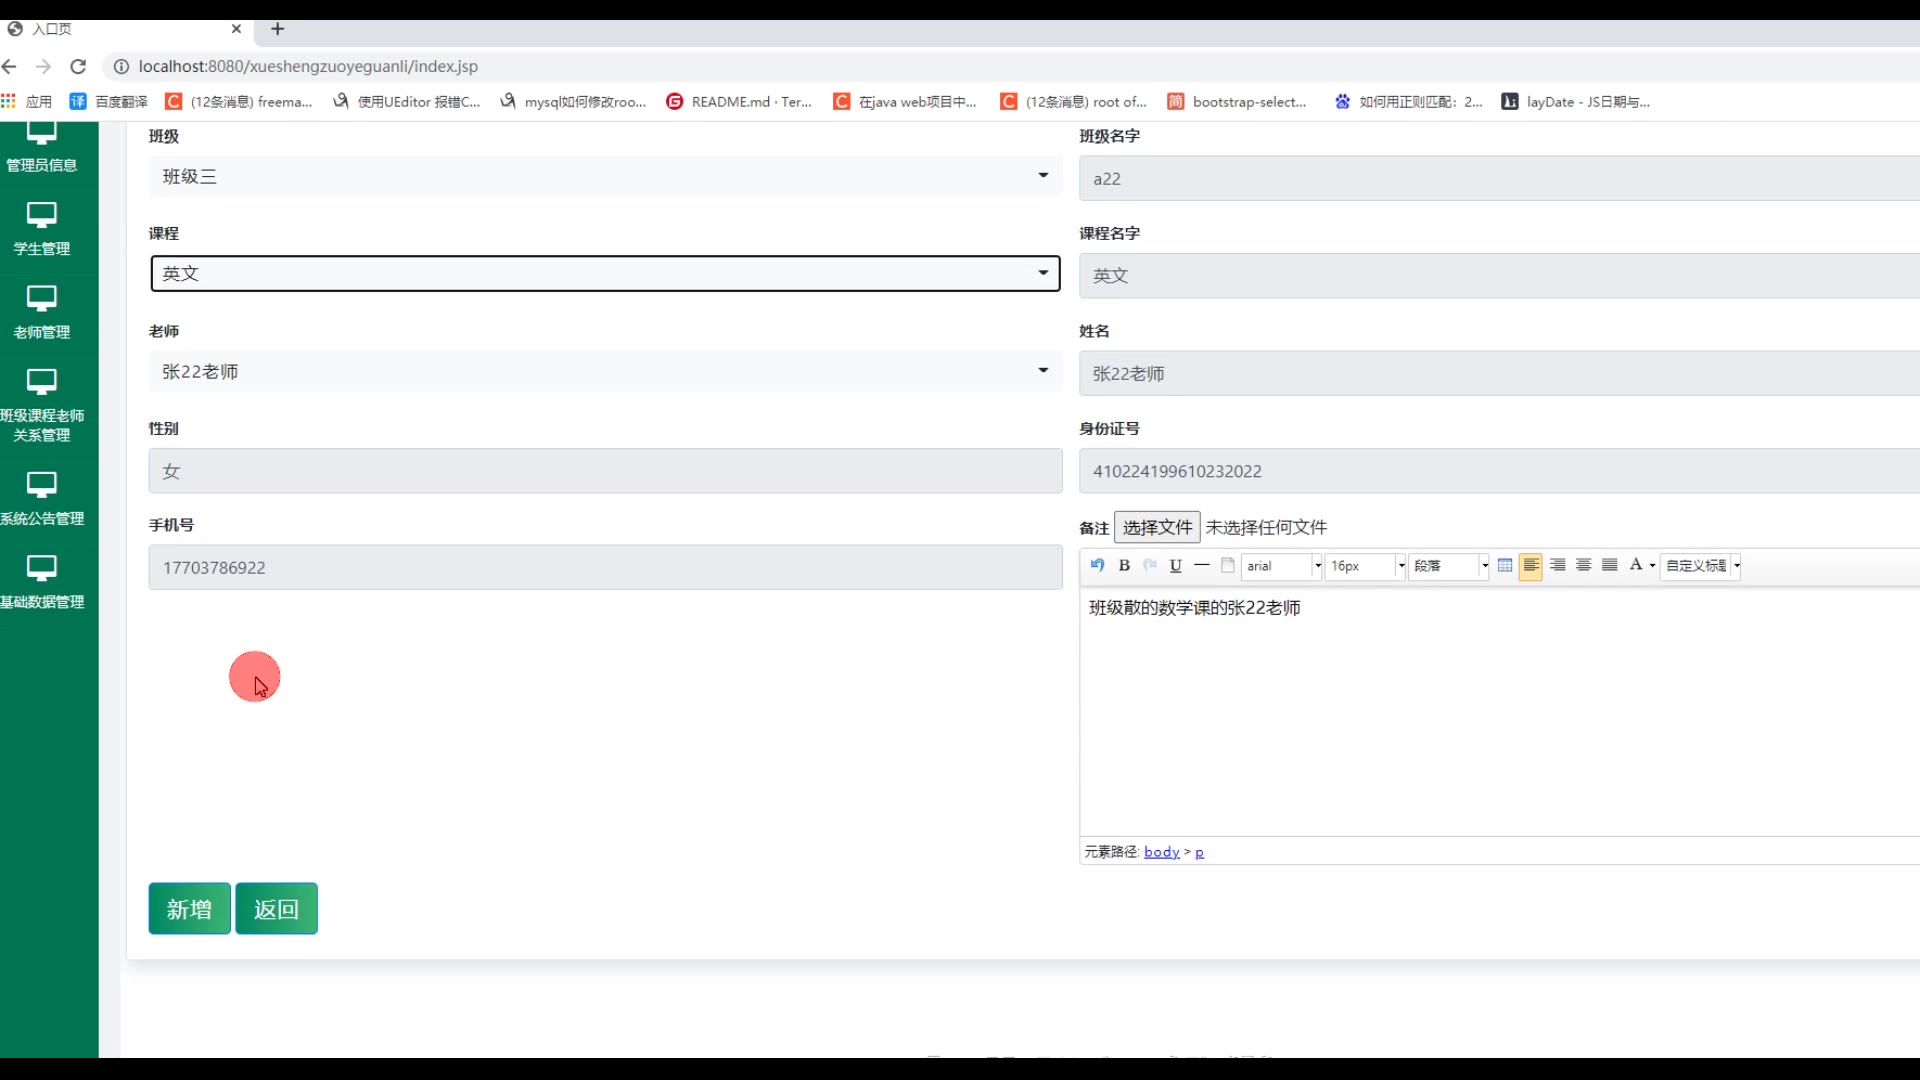
Task: Click the 新增 button
Action: [189, 908]
